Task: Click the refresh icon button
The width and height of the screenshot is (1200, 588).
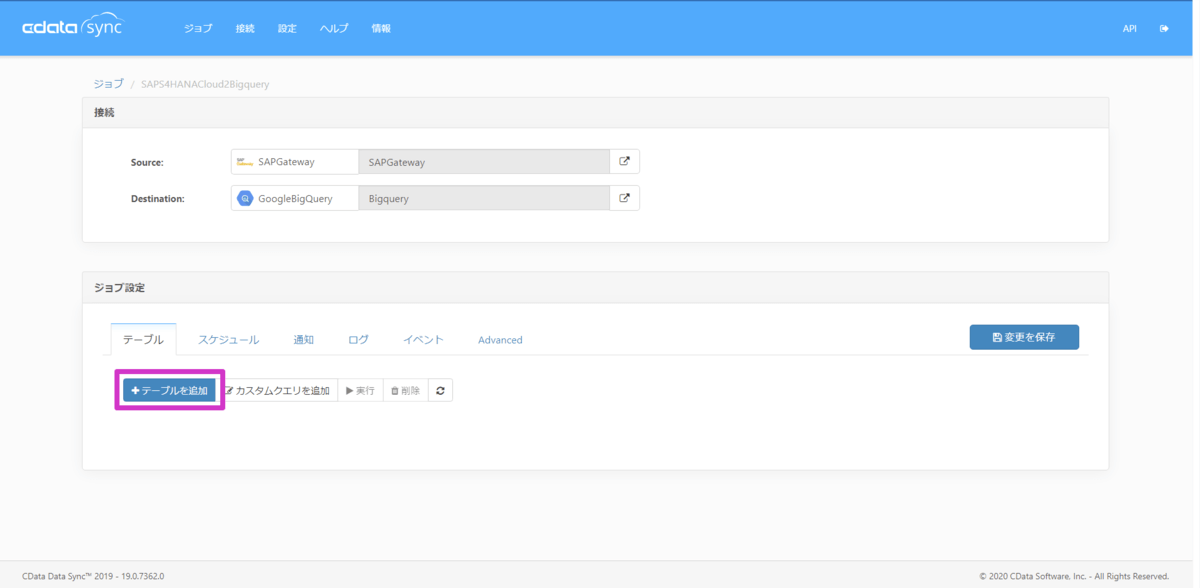Action: point(440,390)
